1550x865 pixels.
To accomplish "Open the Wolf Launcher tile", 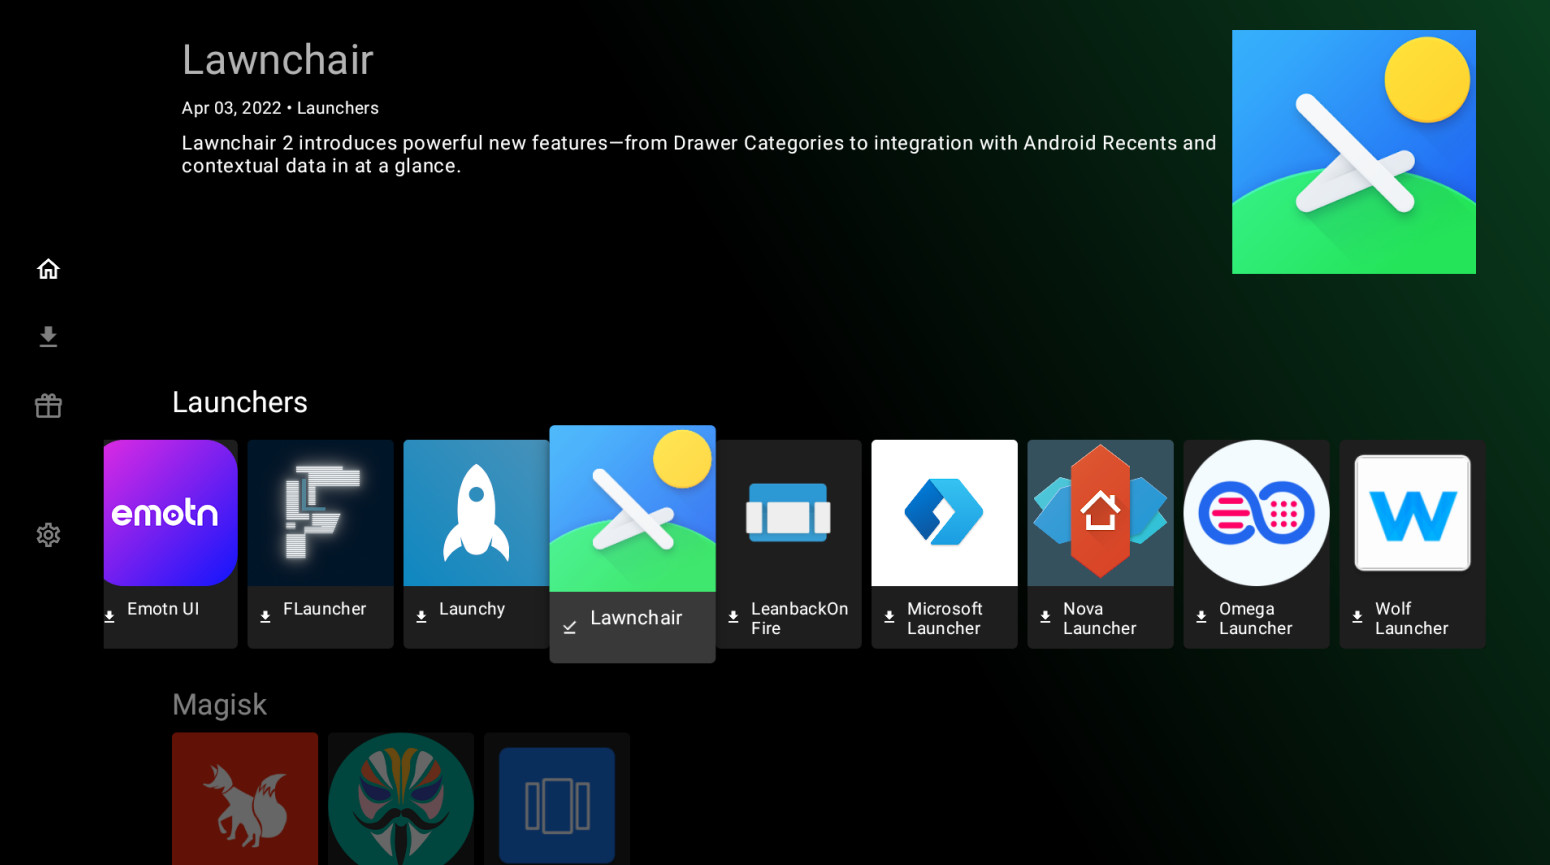I will [x=1412, y=543].
